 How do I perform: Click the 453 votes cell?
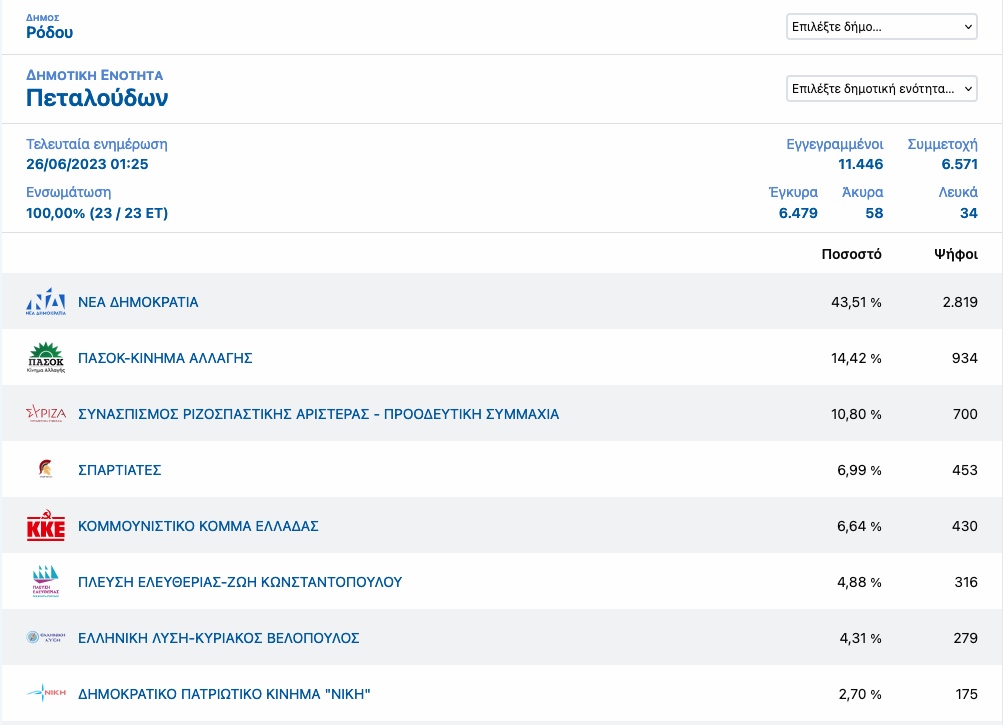[x=965, y=470]
